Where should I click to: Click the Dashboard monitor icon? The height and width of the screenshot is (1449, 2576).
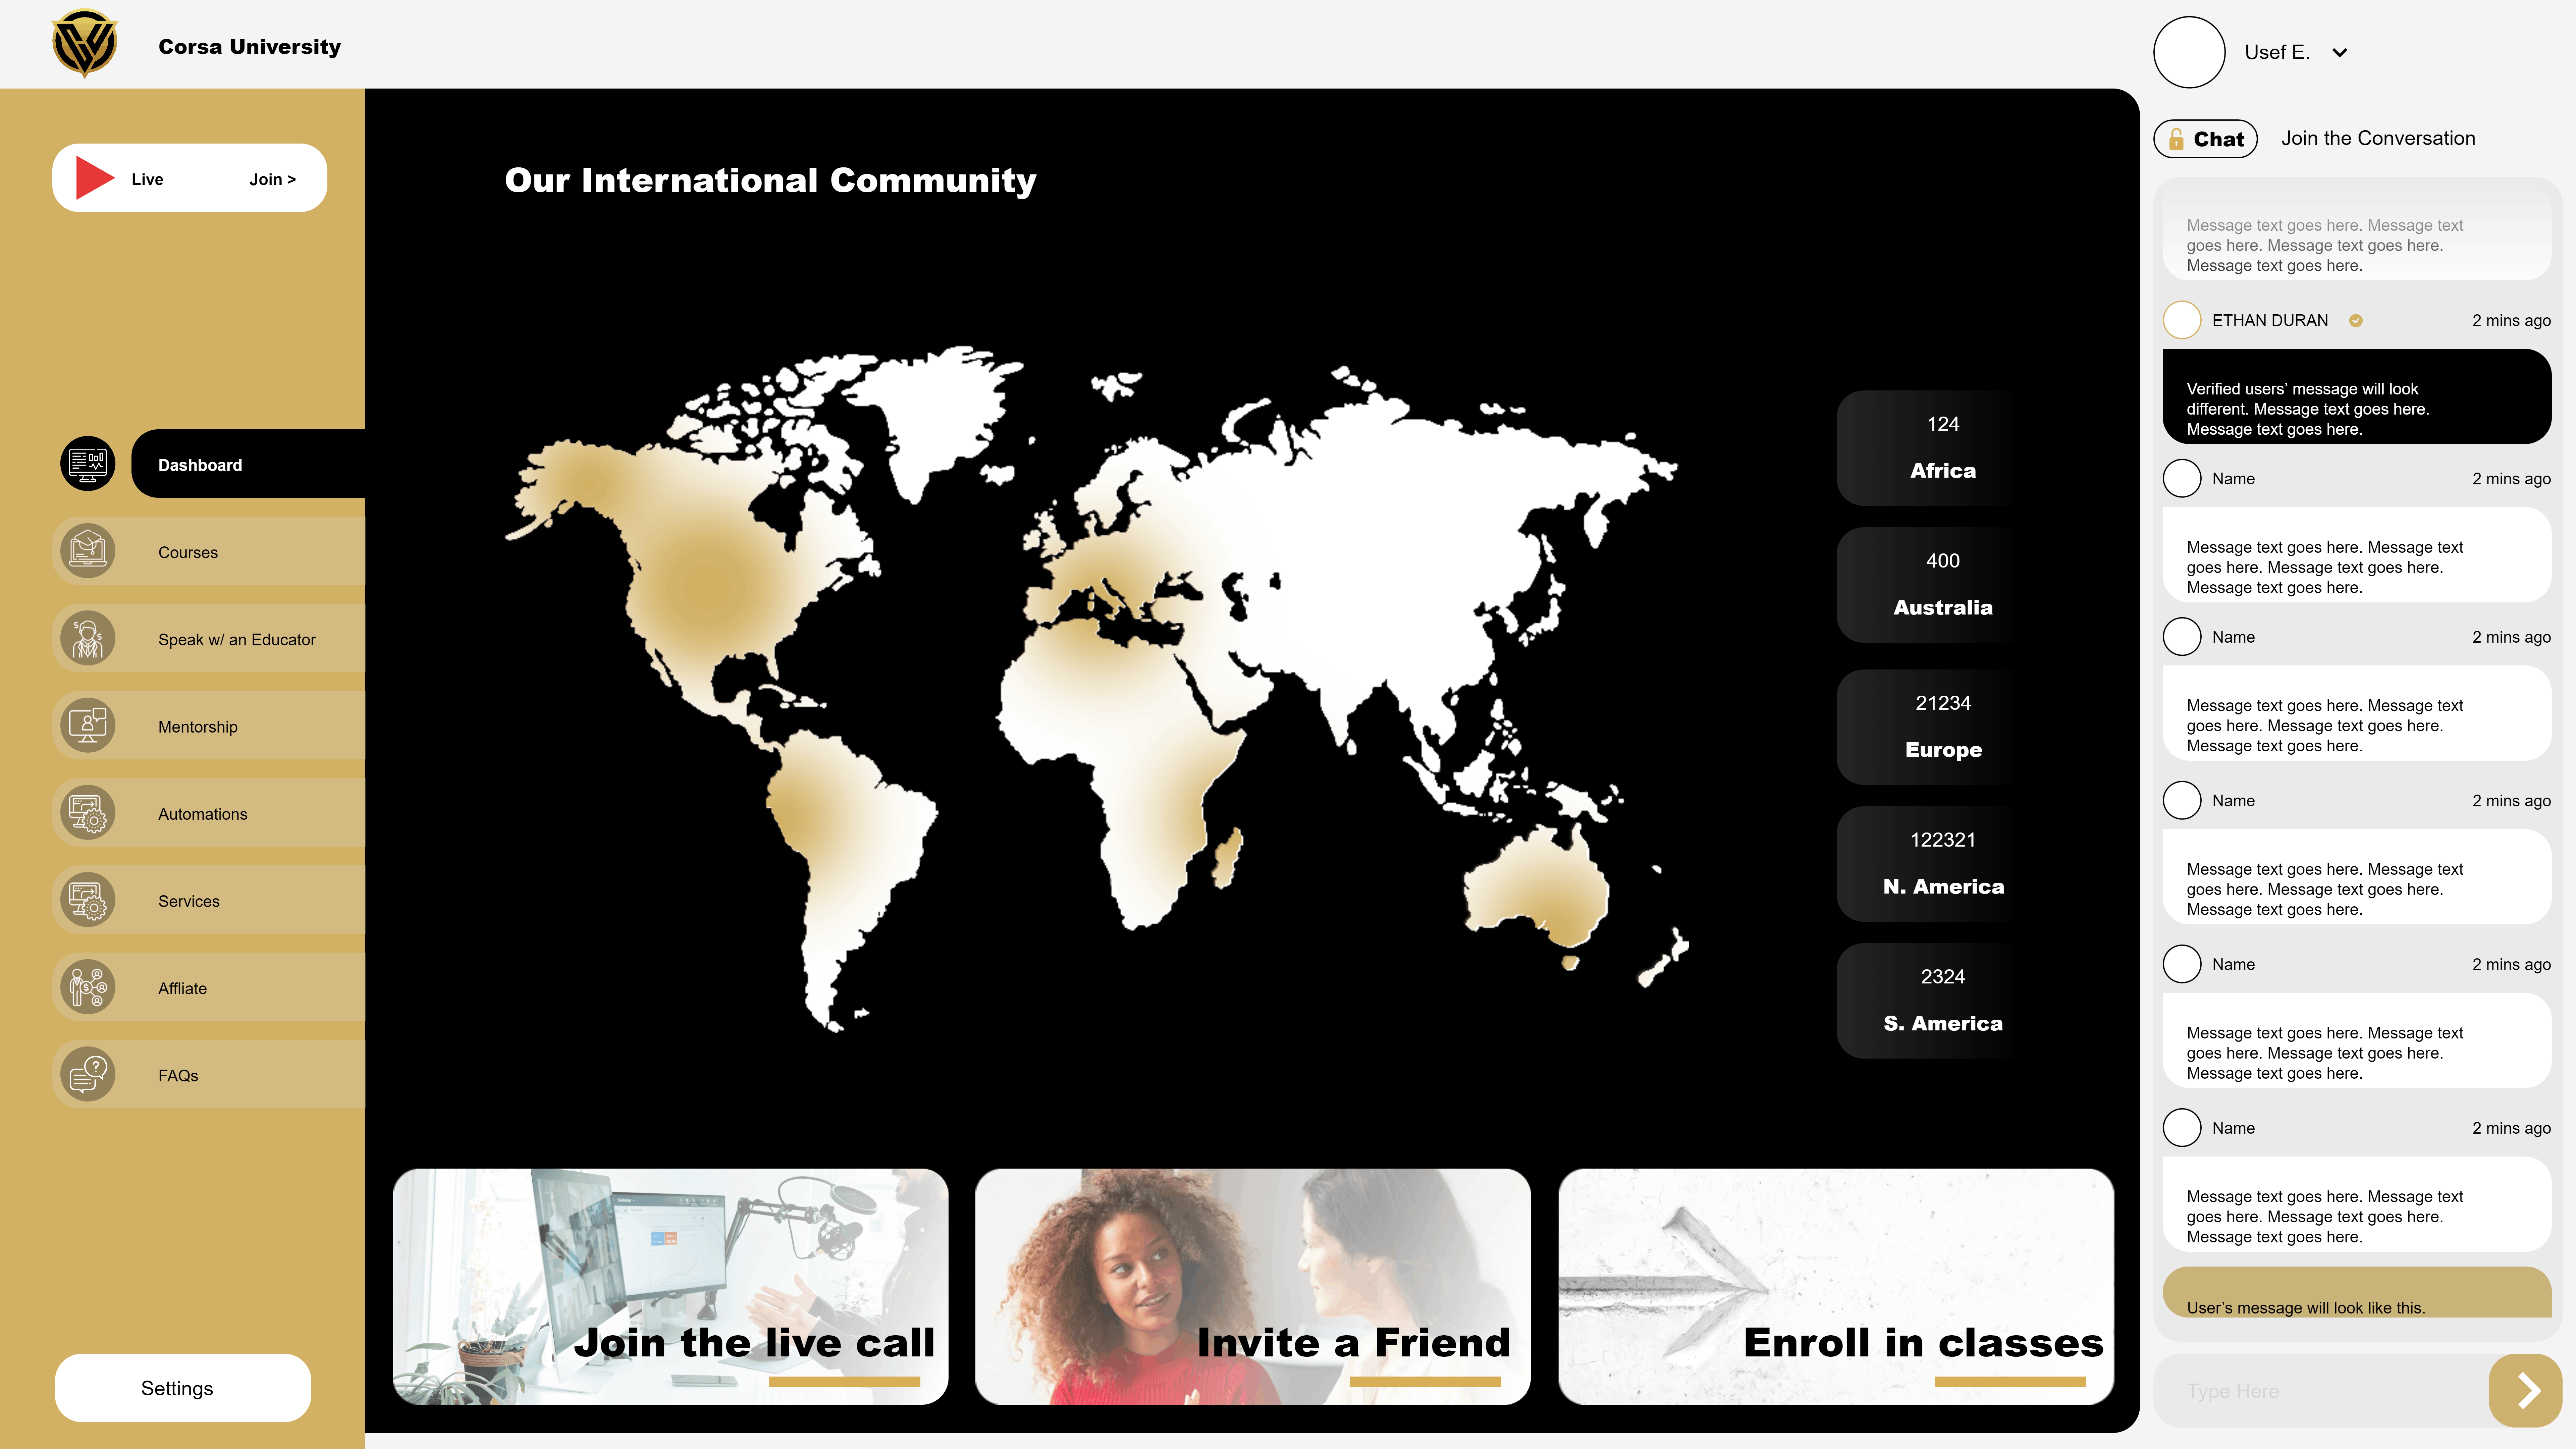pos(88,464)
